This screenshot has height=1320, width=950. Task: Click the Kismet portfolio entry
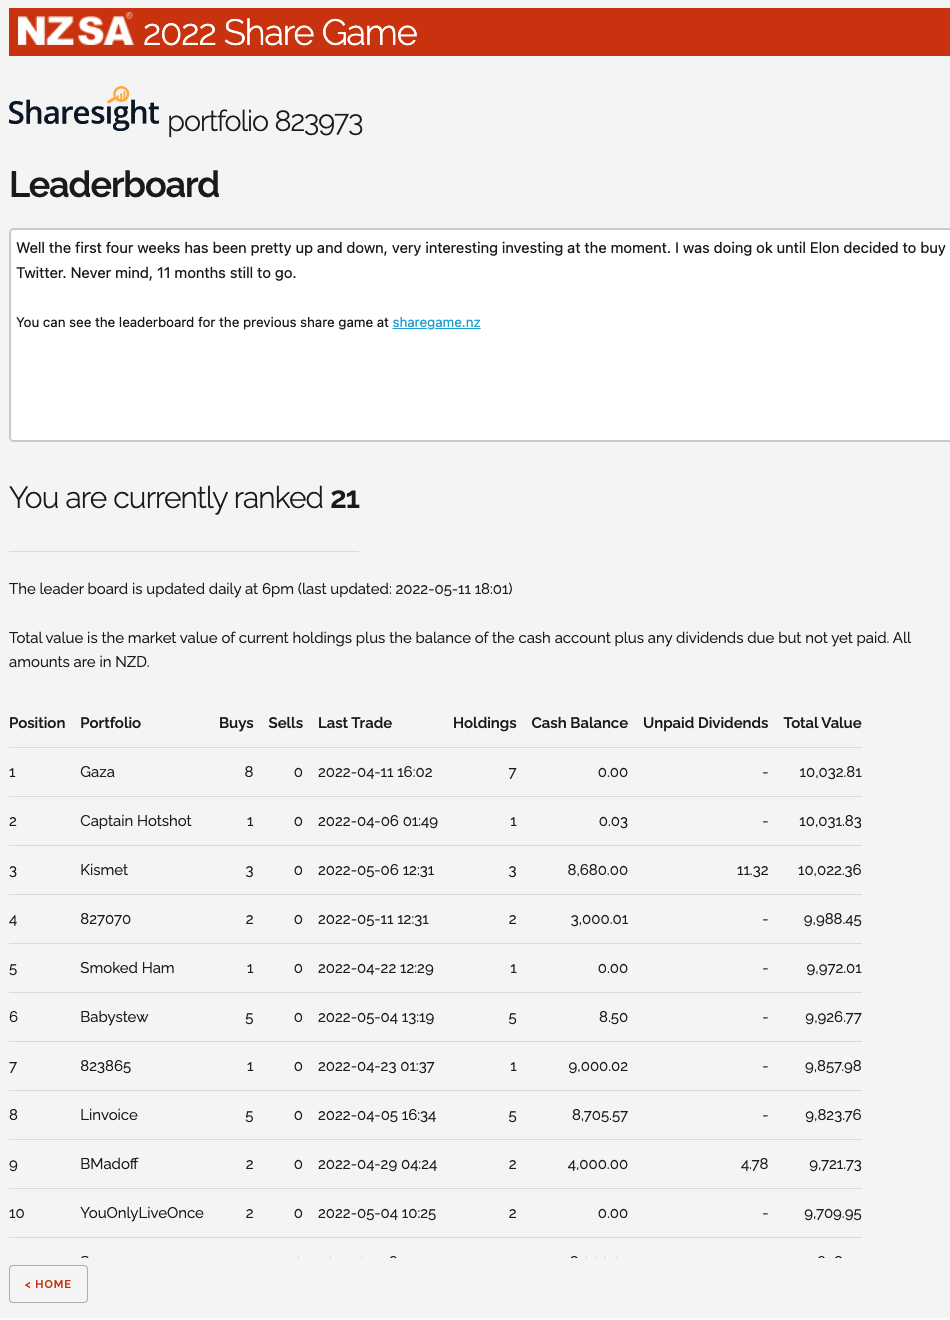[104, 870]
